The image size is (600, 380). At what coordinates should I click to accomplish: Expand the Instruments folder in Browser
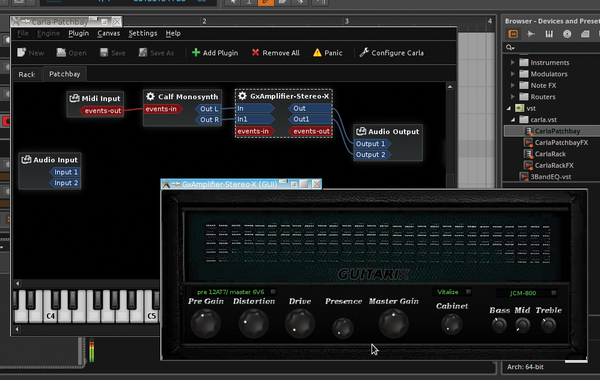point(513,62)
